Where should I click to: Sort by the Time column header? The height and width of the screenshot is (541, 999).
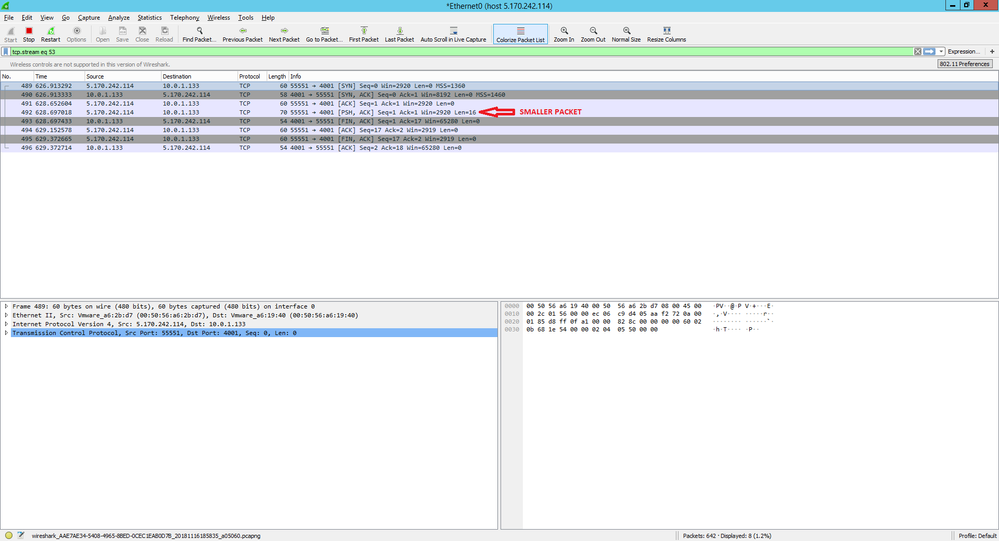59,76
